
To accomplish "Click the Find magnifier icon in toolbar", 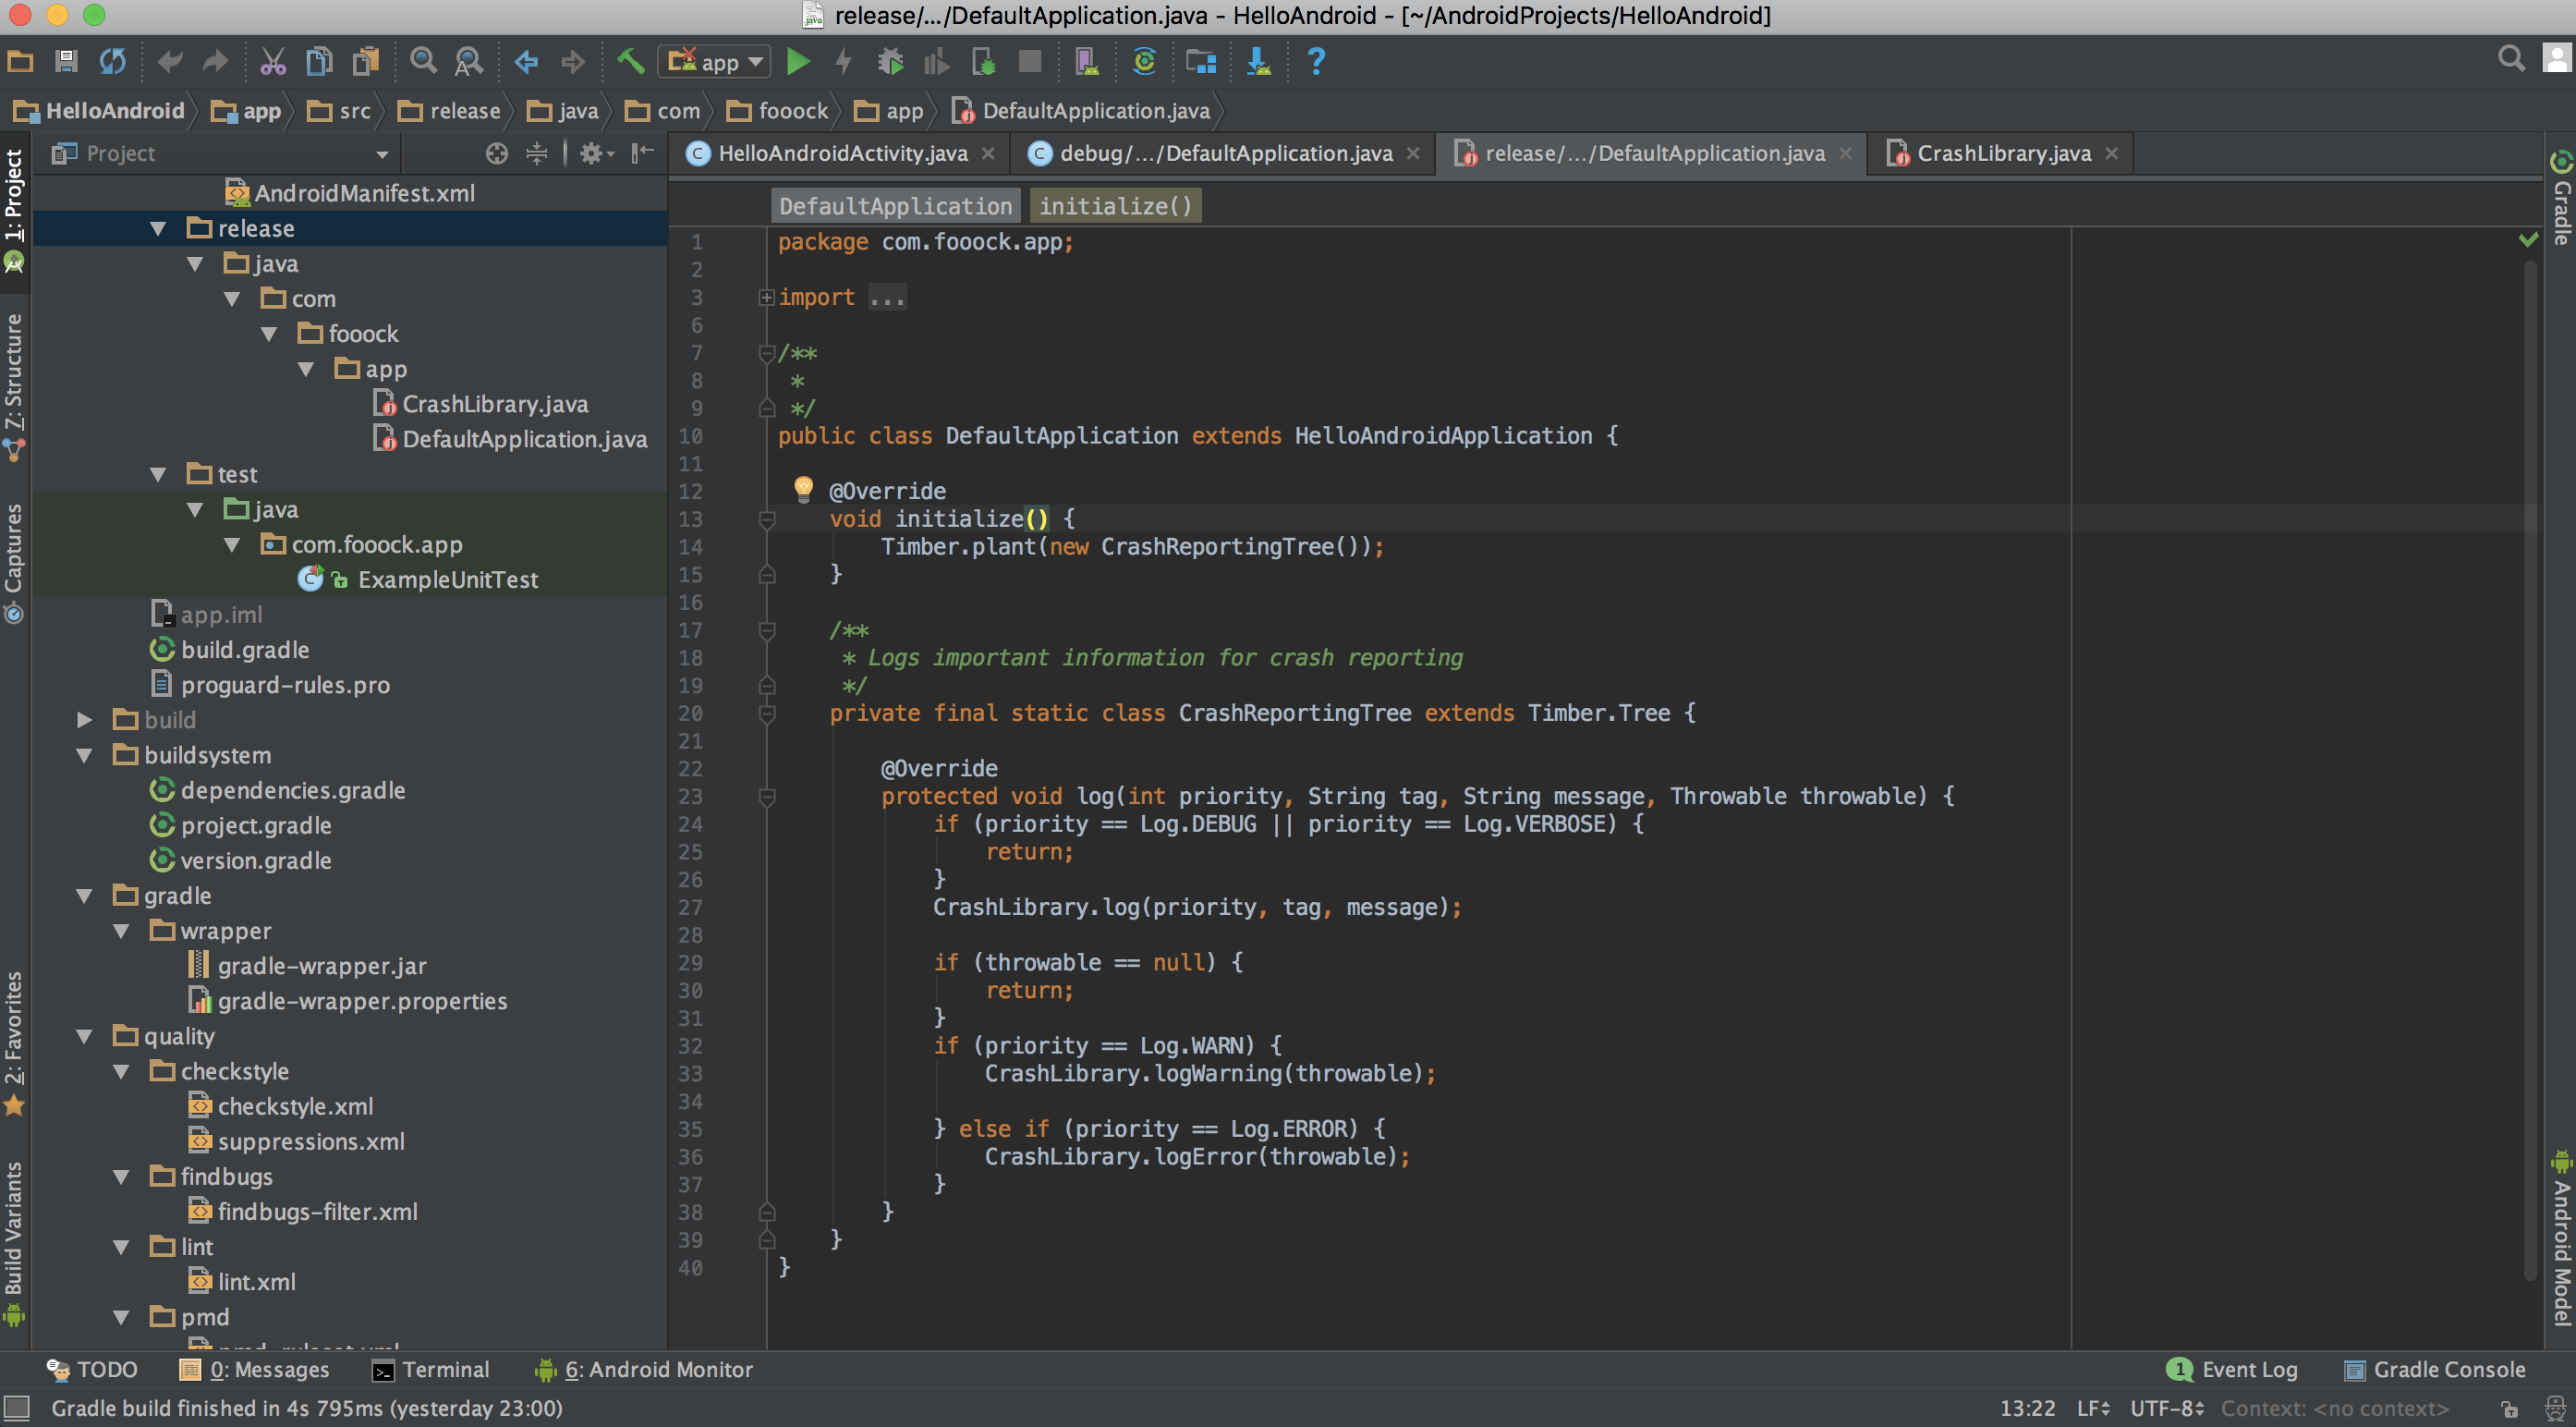I will tap(423, 62).
